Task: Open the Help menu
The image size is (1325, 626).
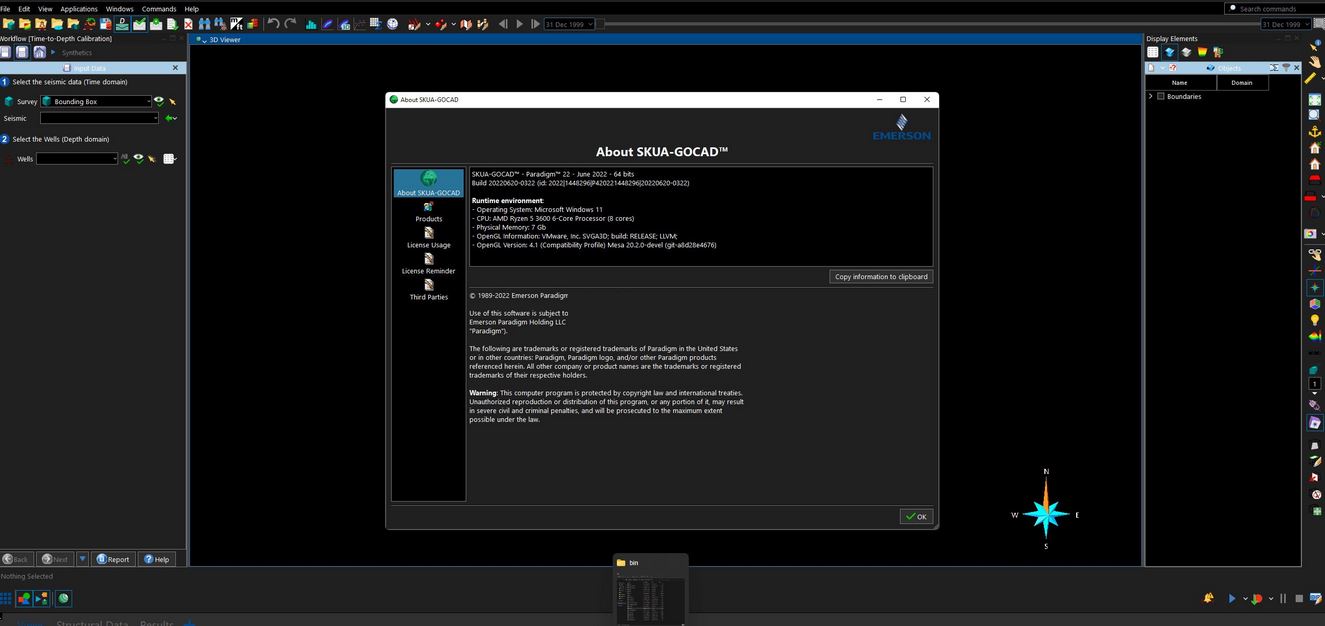Action: click(x=192, y=9)
